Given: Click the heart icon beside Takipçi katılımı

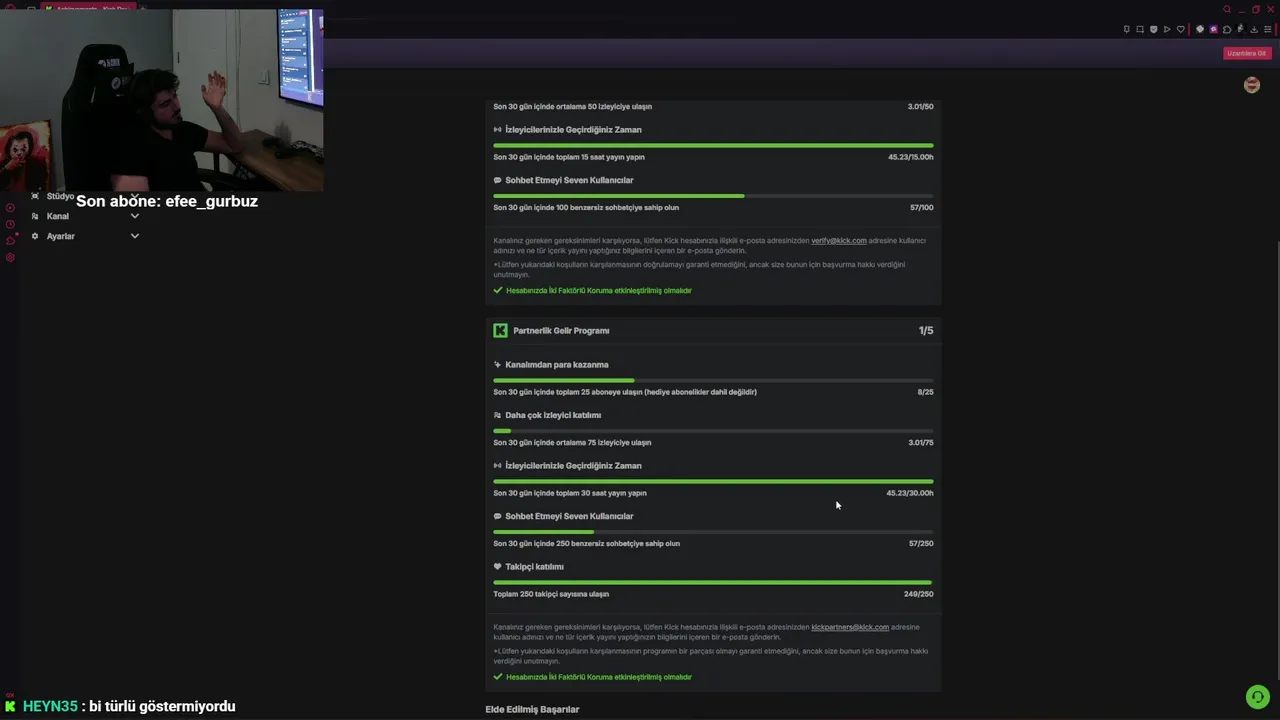Looking at the screenshot, I should 497,567.
